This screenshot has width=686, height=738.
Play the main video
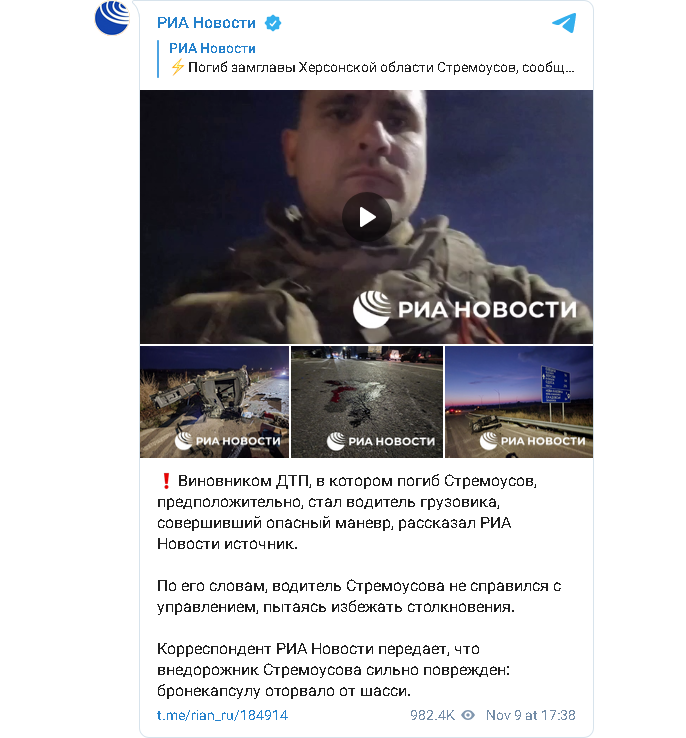(367, 217)
